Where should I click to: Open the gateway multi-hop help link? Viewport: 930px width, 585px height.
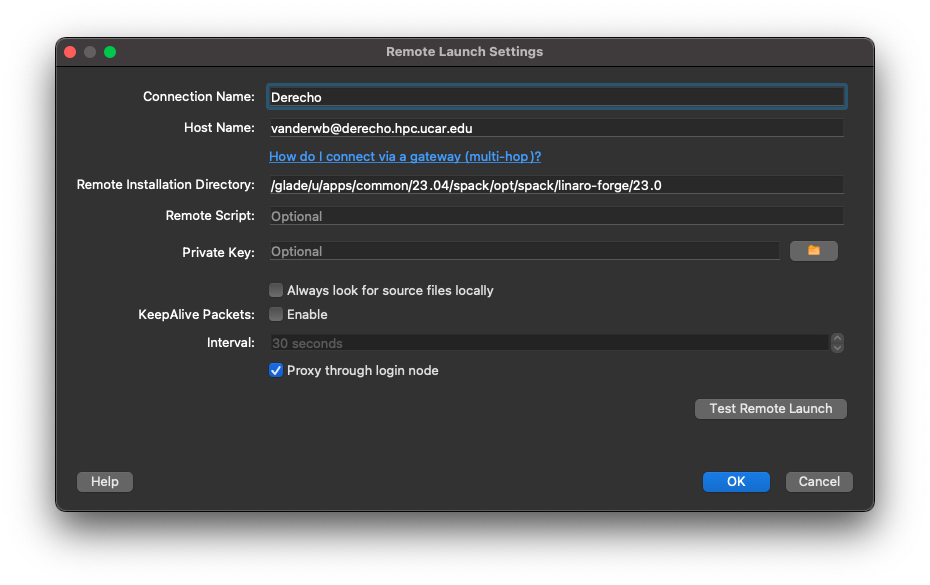(x=405, y=157)
